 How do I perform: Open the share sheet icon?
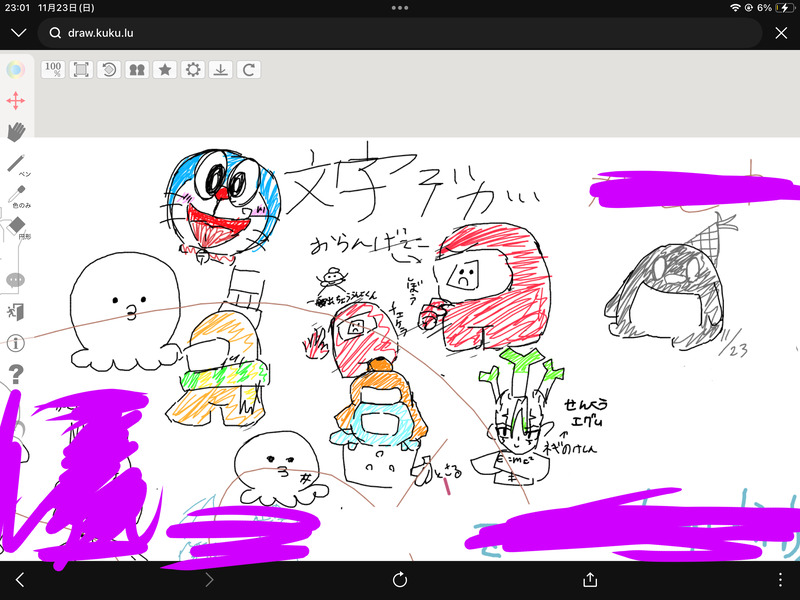point(590,579)
